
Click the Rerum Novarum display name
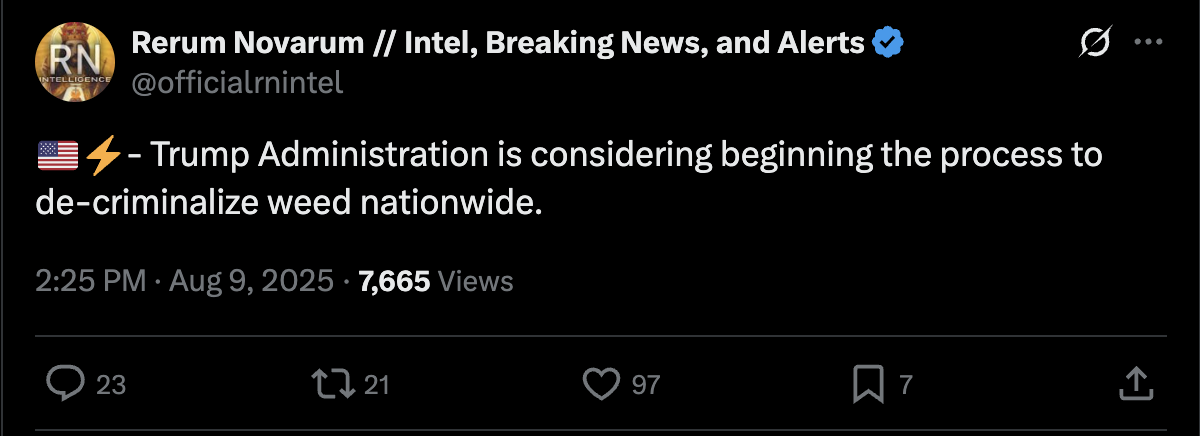[x=497, y=43]
